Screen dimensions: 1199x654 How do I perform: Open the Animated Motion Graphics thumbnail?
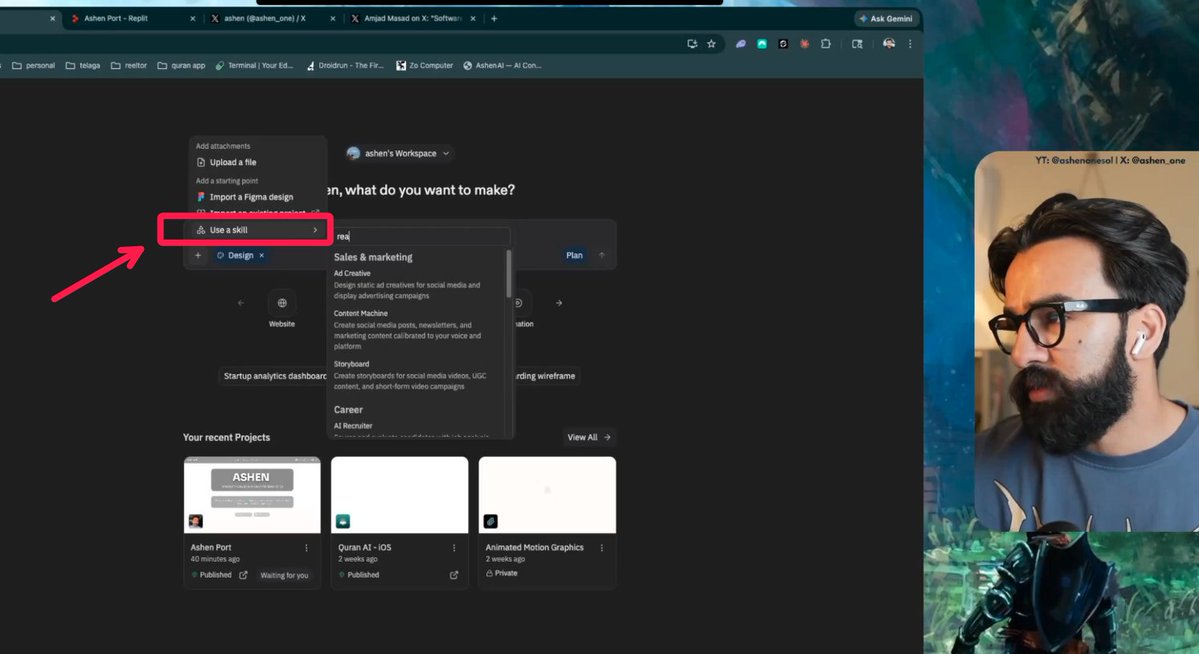click(548, 495)
